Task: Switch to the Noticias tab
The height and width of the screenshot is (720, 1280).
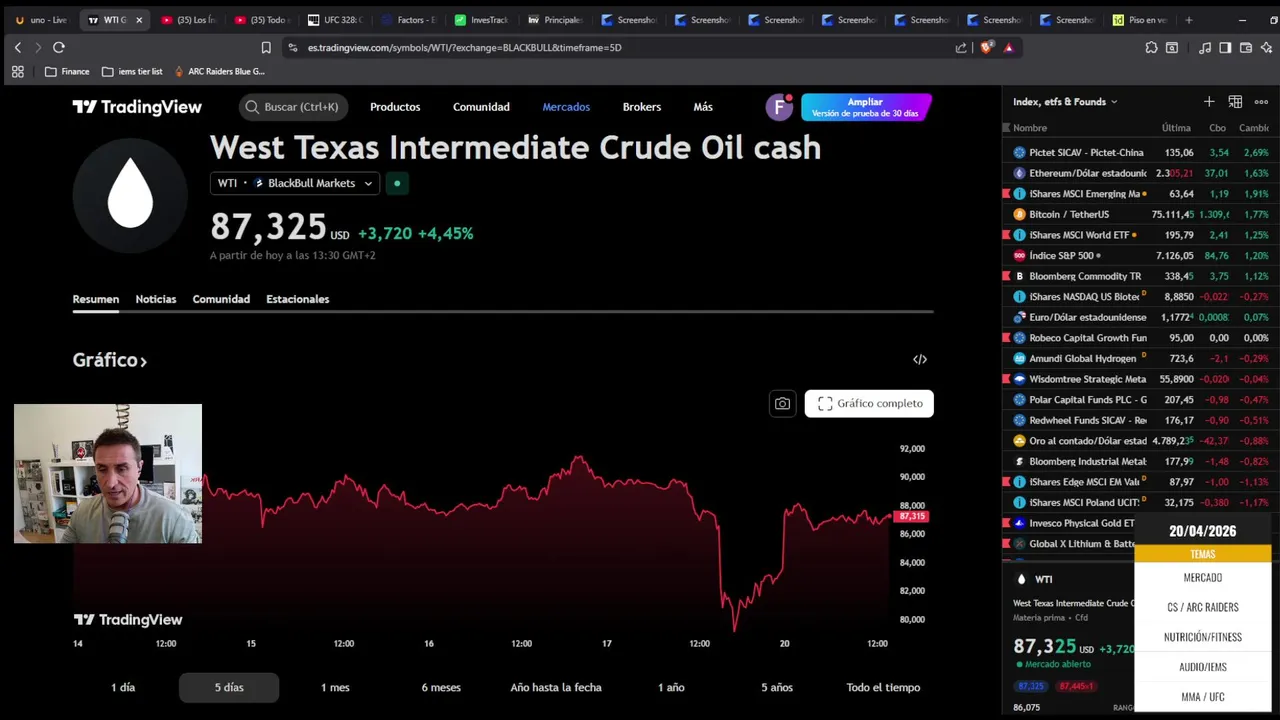Action: tap(156, 299)
